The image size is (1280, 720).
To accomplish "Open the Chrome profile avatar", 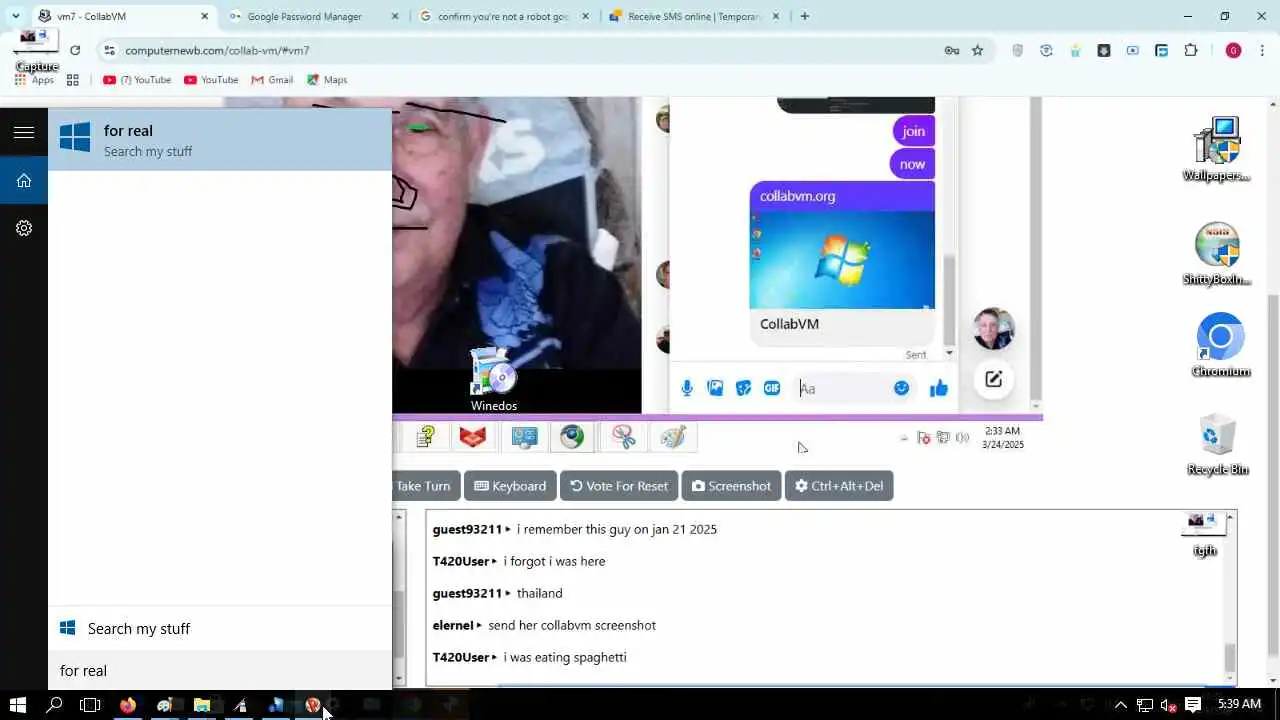I will click(1233, 50).
